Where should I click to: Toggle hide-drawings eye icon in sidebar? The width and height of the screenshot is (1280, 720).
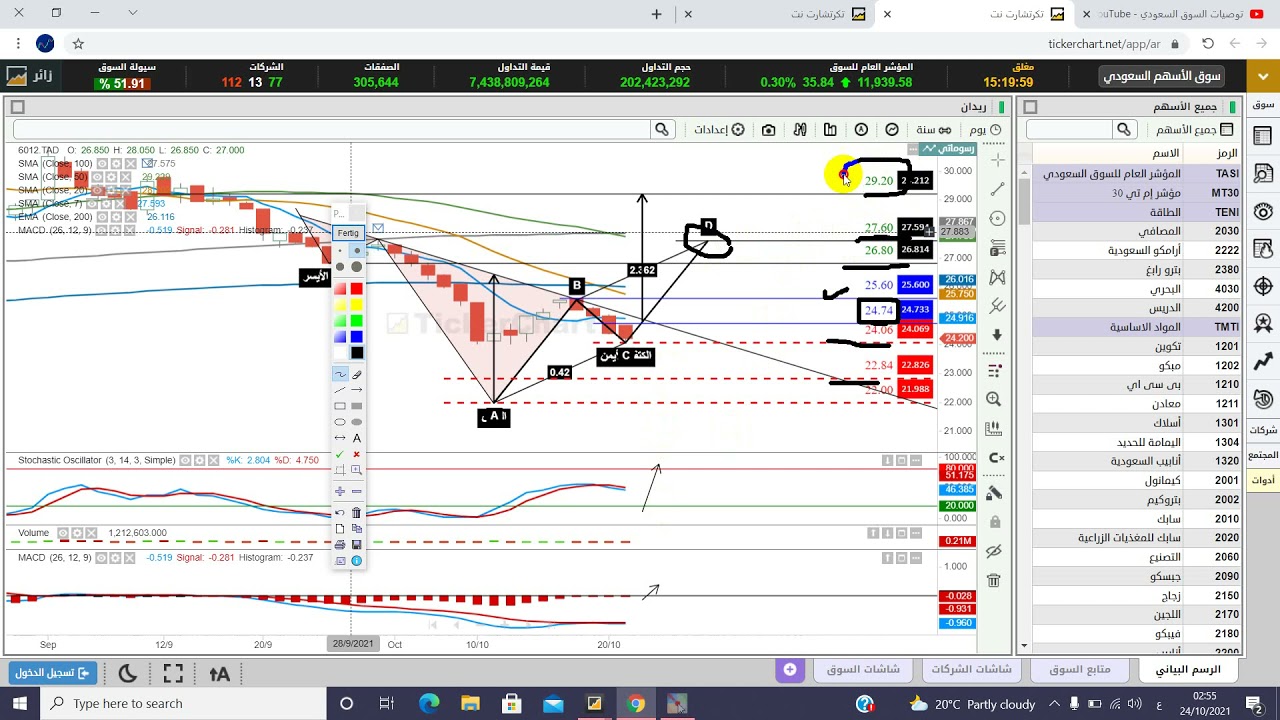[x=994, y=551]
